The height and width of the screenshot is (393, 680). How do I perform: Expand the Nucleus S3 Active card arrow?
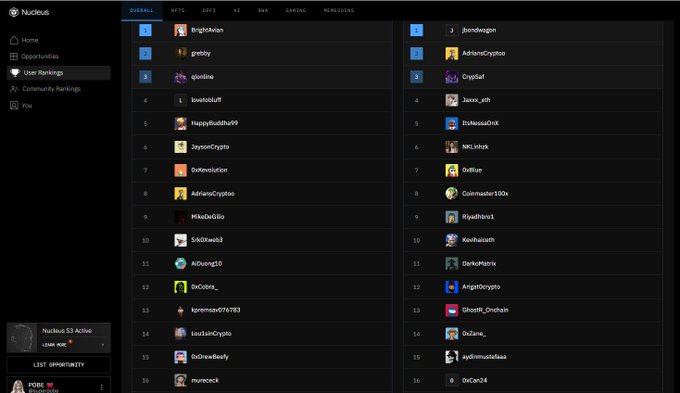click(103, 345)
